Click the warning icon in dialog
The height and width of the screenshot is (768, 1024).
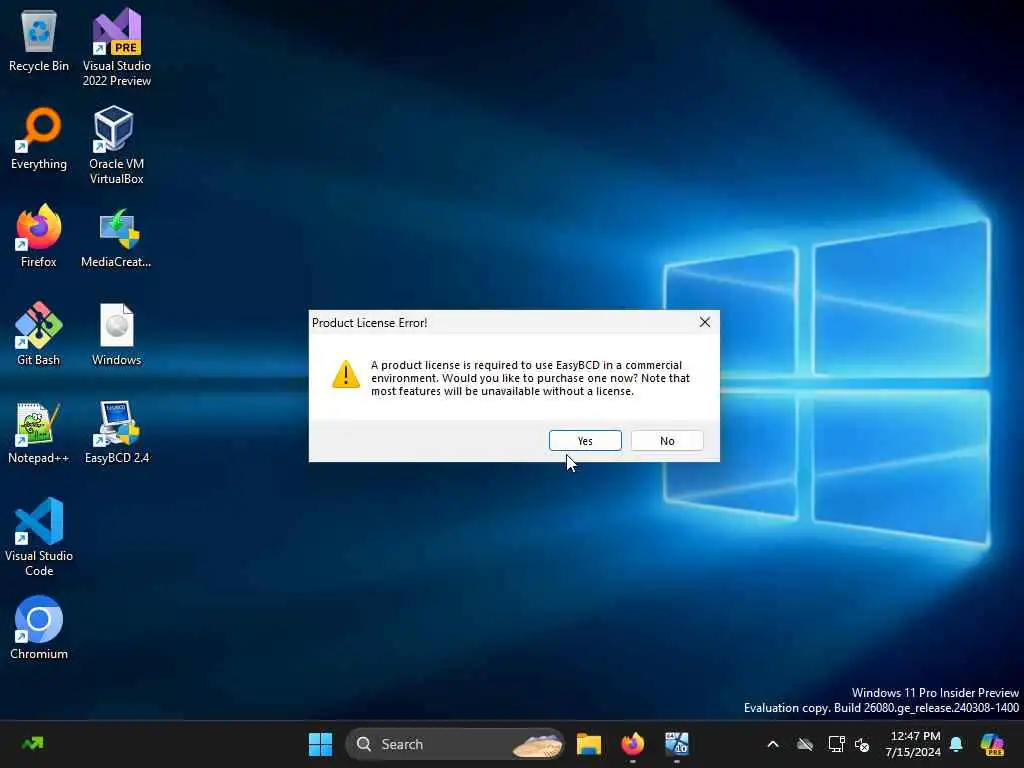(x=345, y=374)
